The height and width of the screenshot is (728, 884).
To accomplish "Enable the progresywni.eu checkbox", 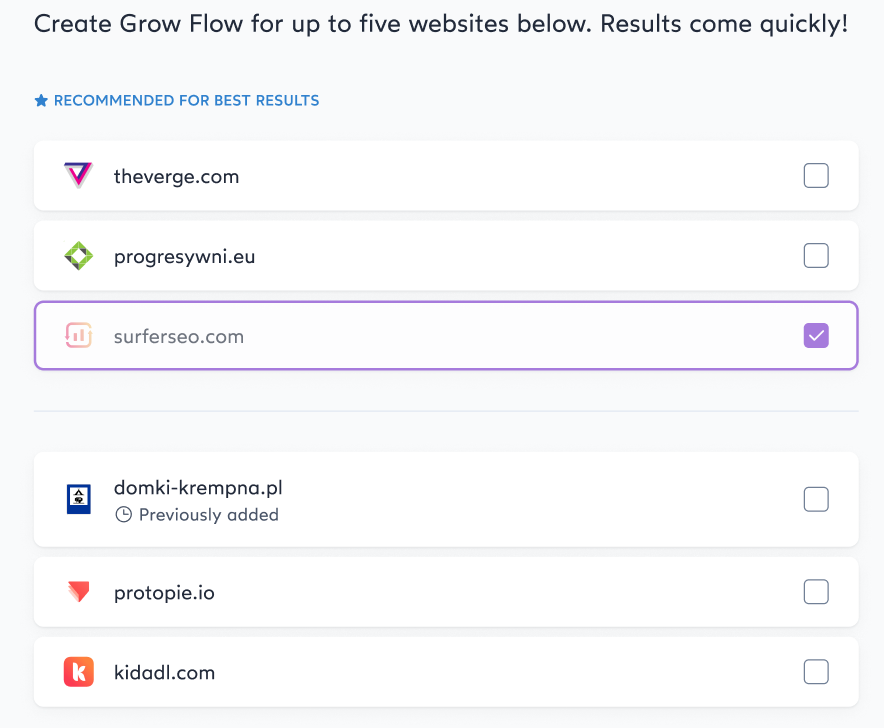I will (816, 255).
